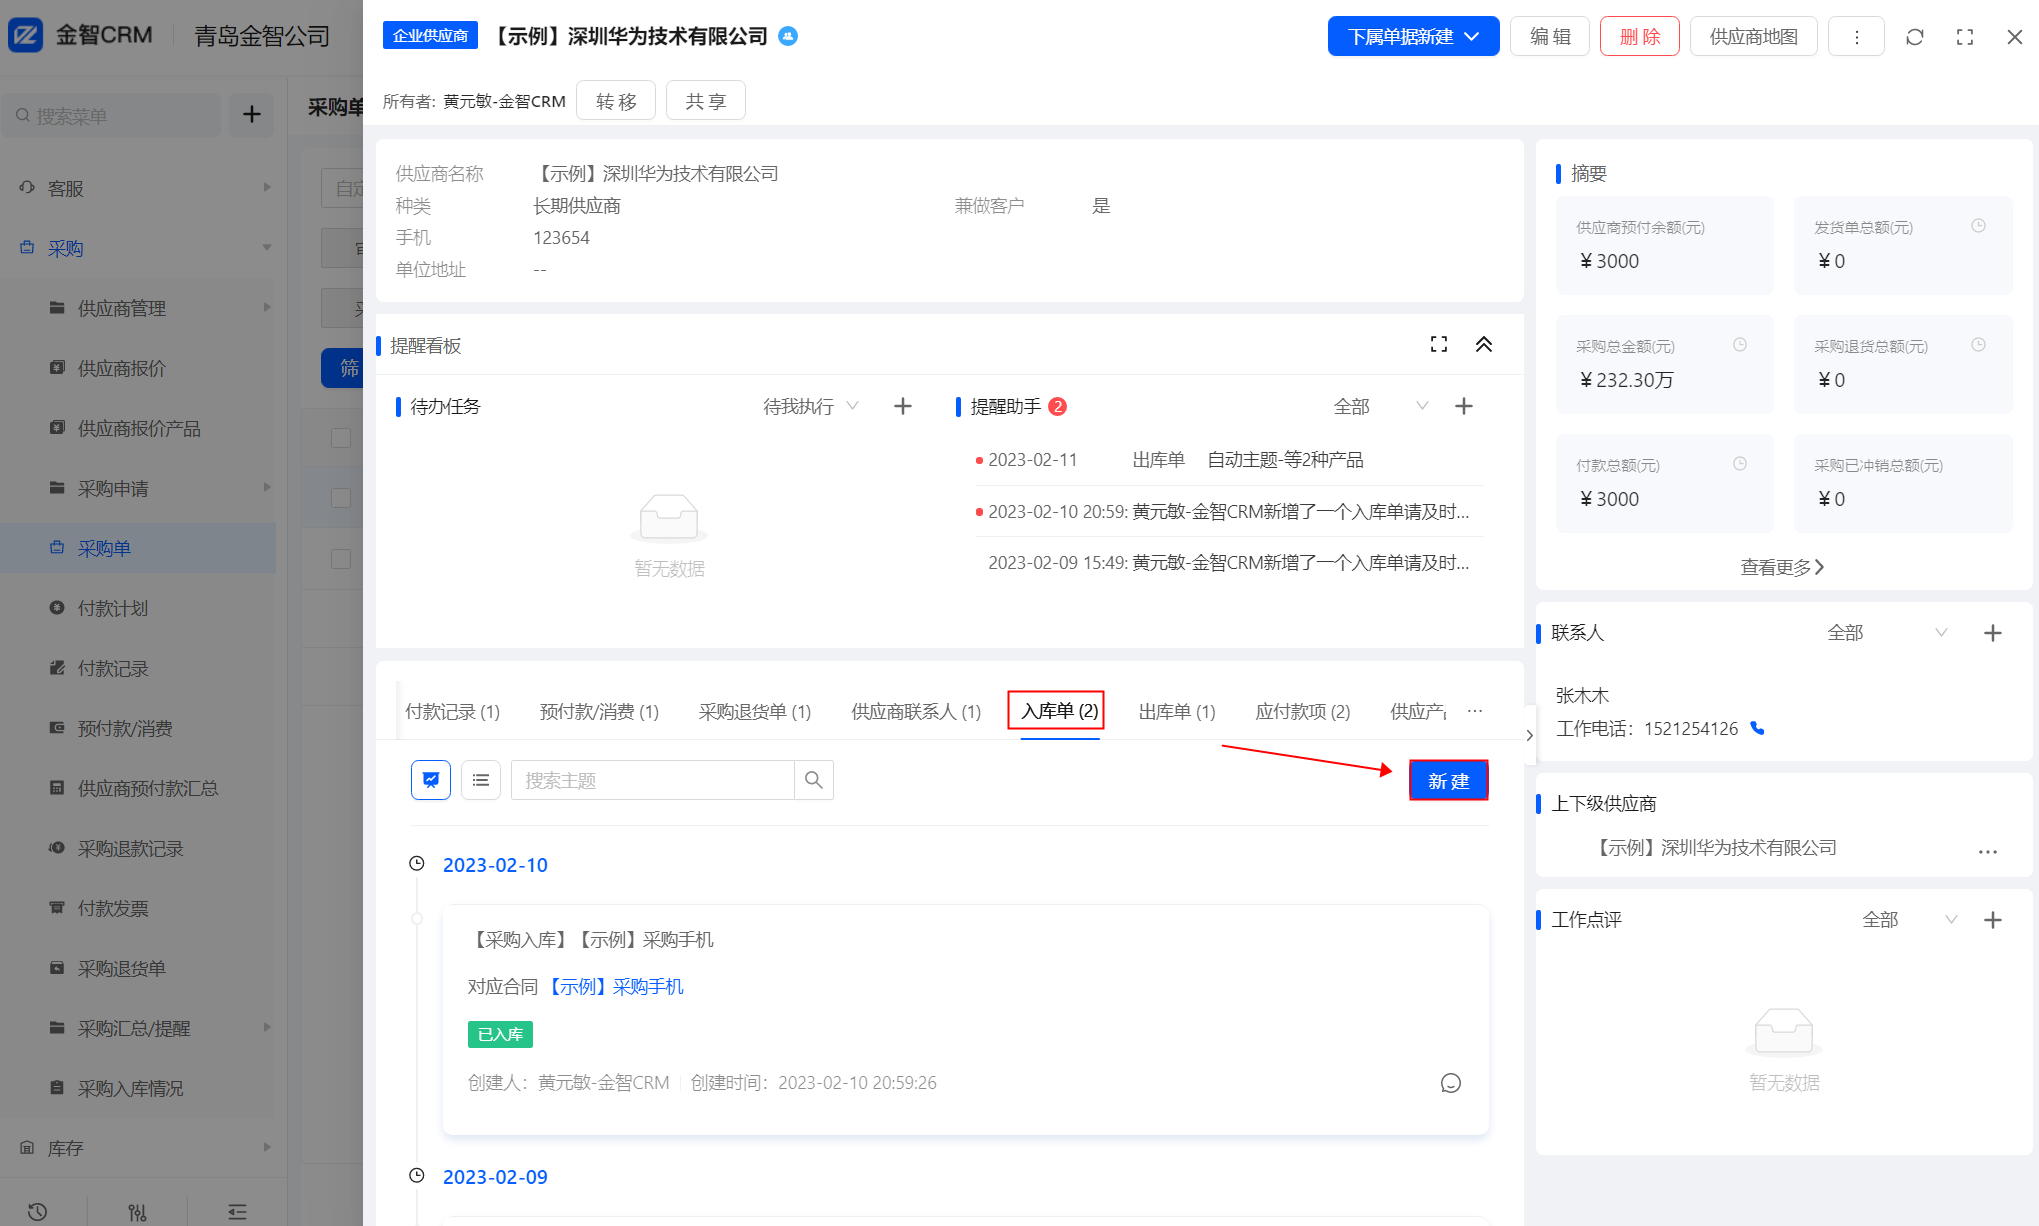2039x1226 pixels.
Task: Open 付款发票 in sidebar
Action: coord(138,908)
